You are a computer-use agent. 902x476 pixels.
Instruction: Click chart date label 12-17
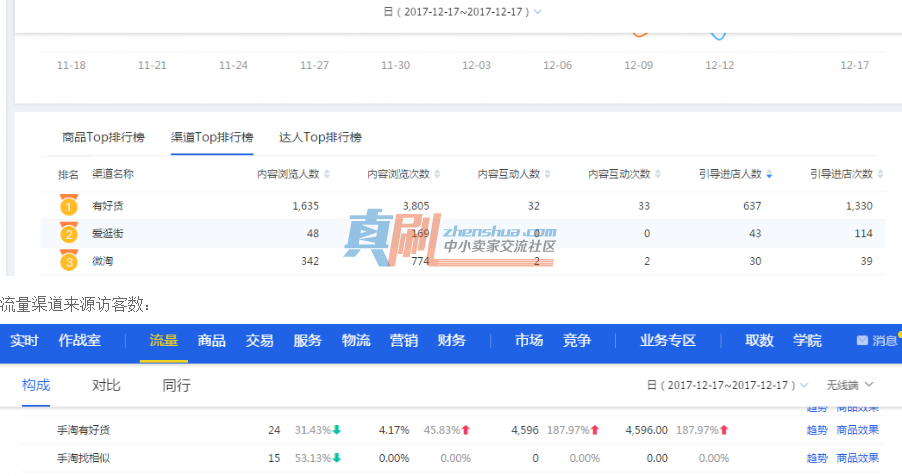[855, 65]
